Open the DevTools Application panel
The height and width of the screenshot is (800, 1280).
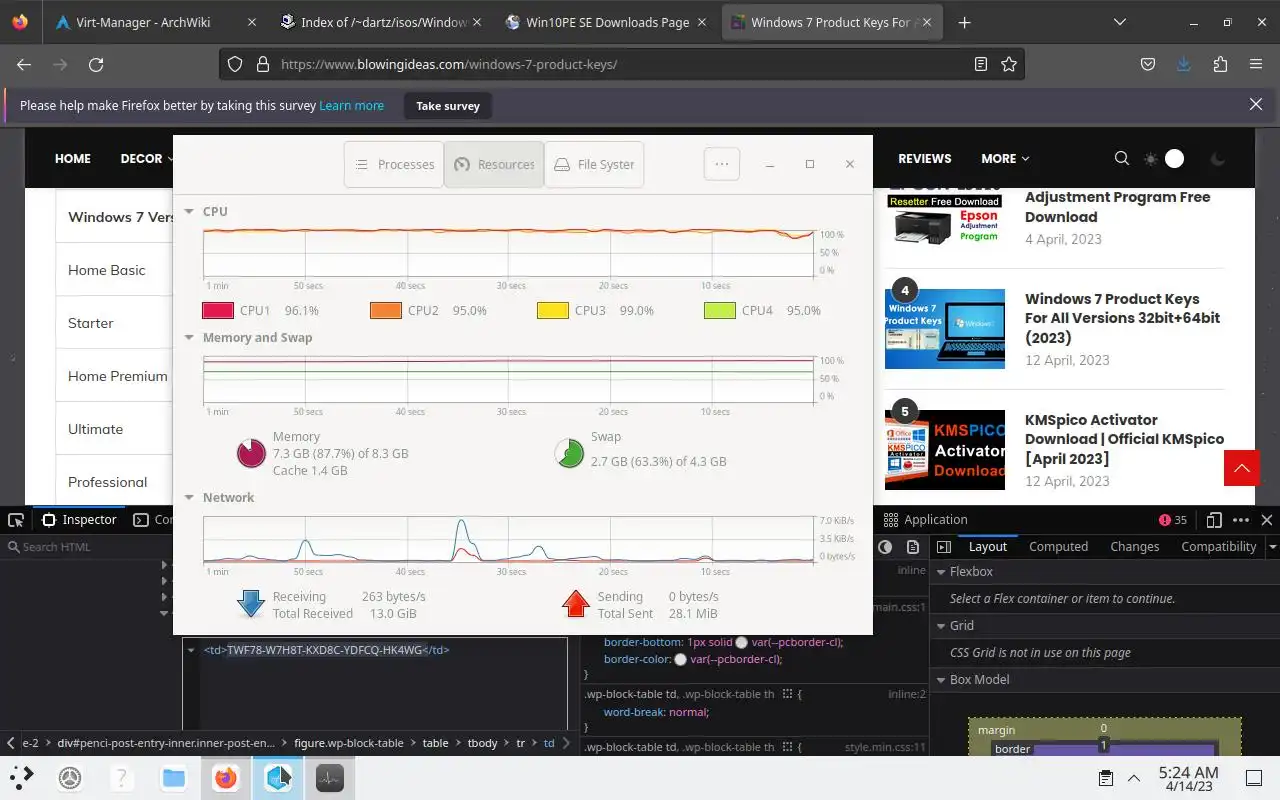(925, 520)
